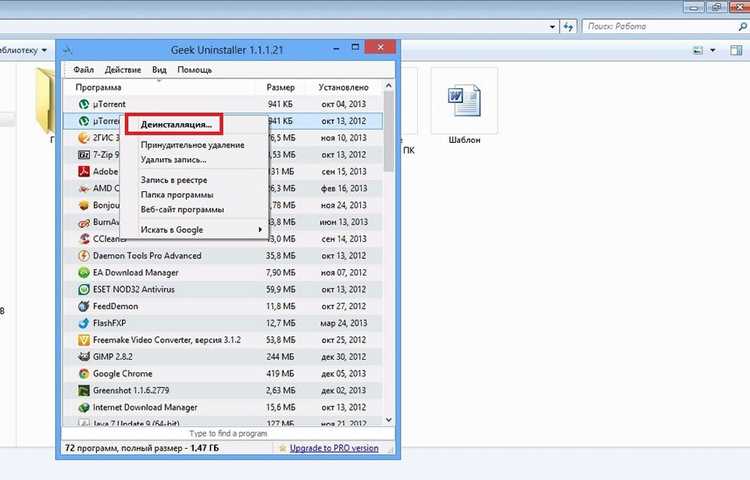Click the FlashFXP icon
The image size is (750, 480).
click(84, 323)
